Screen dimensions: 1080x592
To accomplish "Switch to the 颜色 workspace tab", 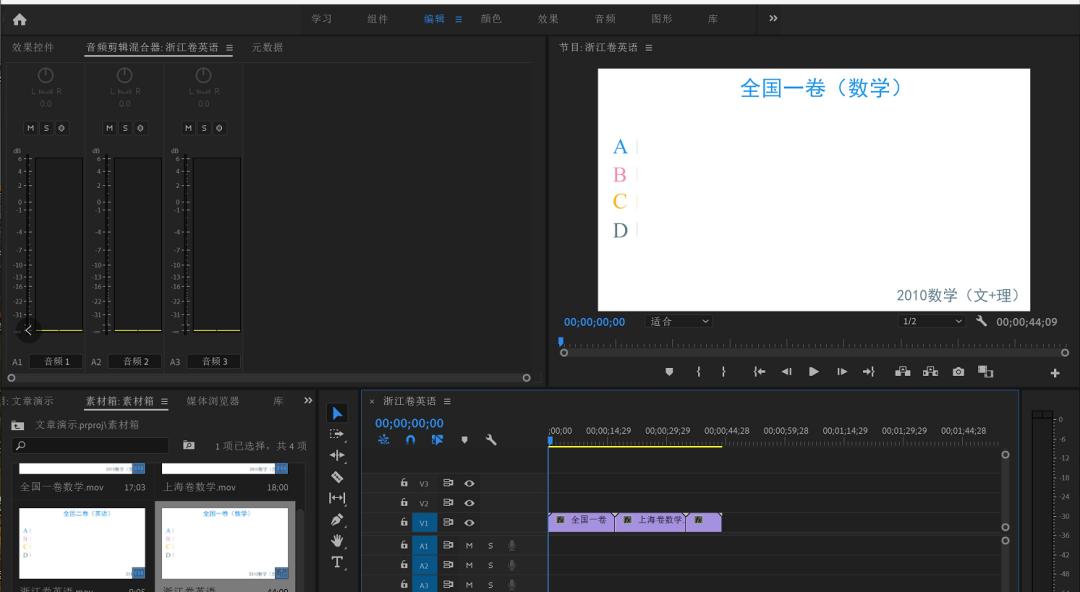I will [491, 19].
